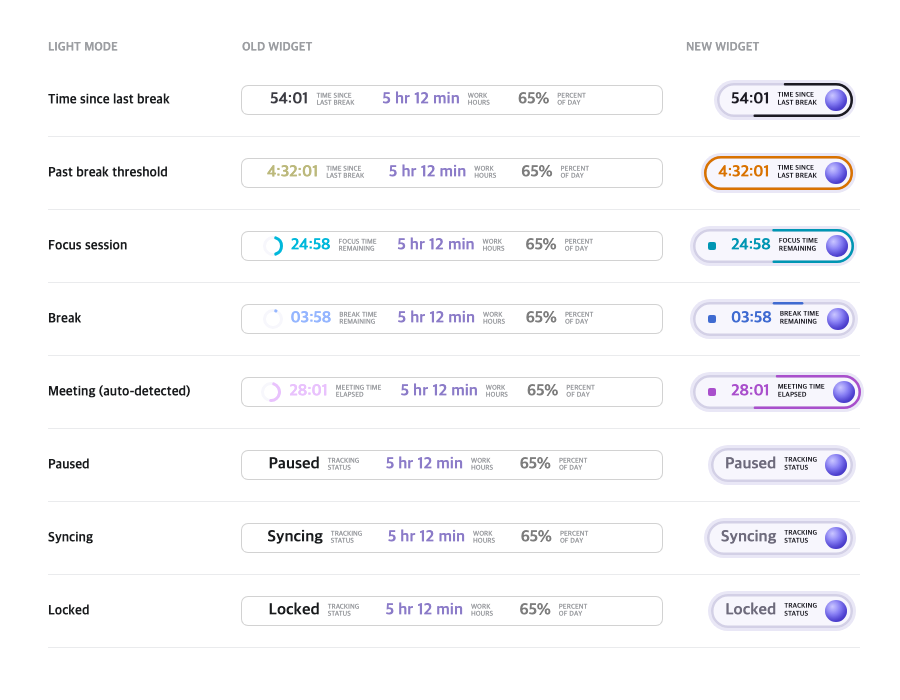Click the Syncing status in the new widget
The height and width of the screenshot is (700, 900).
[x=748, y=536]
